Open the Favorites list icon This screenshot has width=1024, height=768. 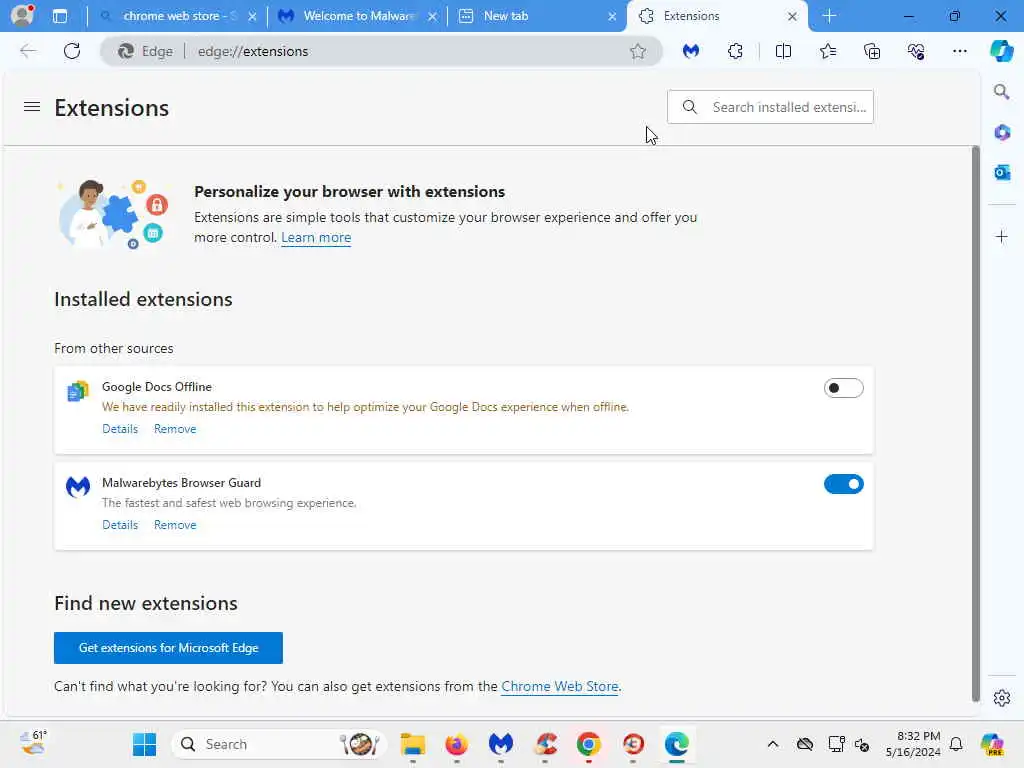point(827,51)
